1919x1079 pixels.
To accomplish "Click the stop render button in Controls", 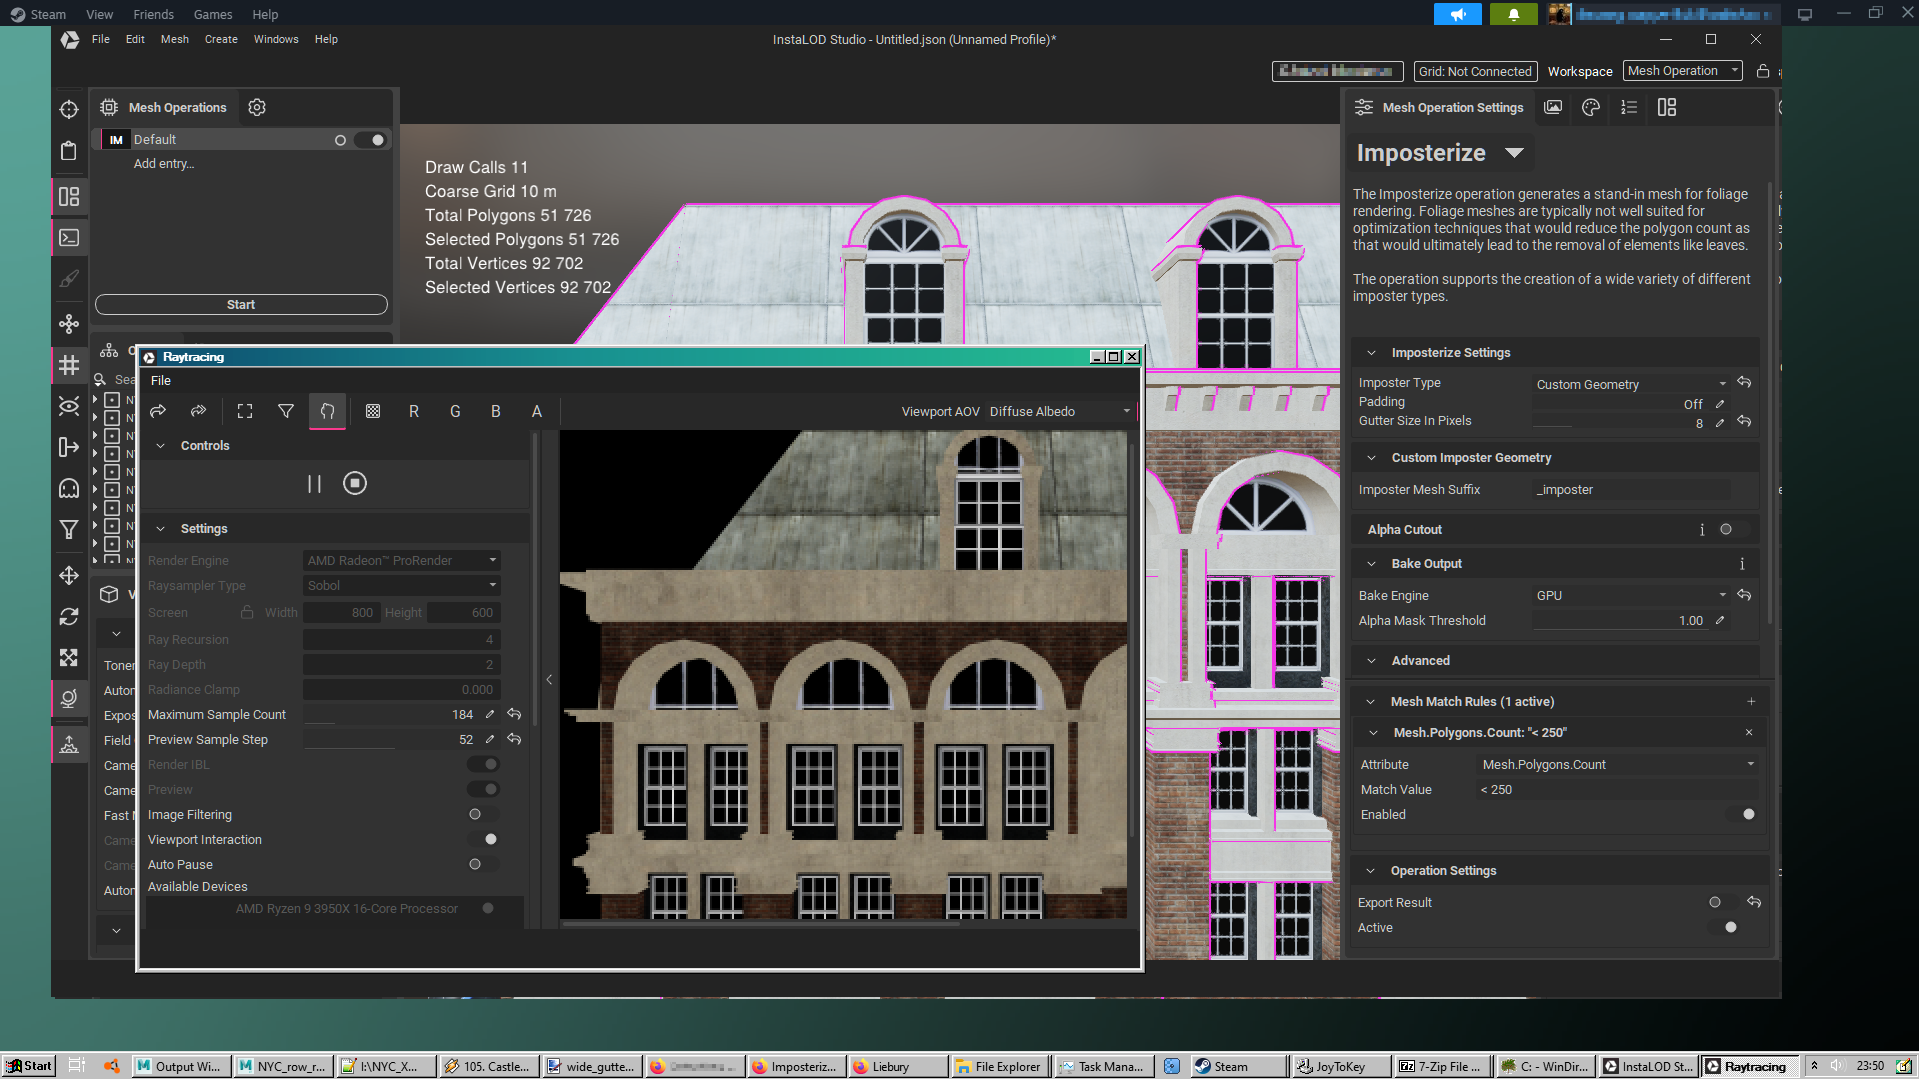I will 354,484.
